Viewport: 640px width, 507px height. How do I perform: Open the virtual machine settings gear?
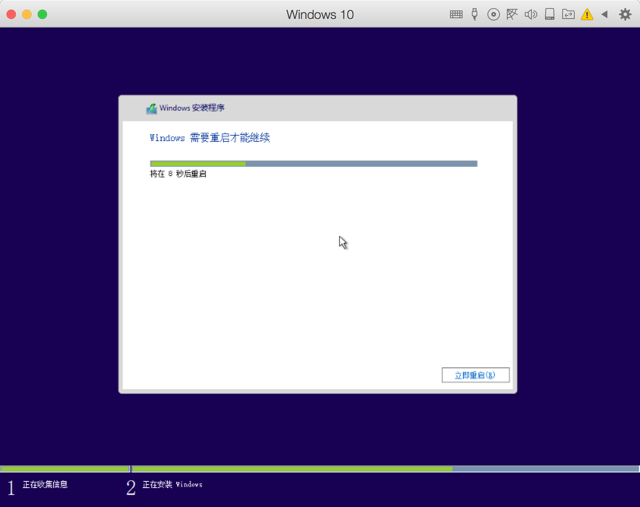tap(625, 15)
